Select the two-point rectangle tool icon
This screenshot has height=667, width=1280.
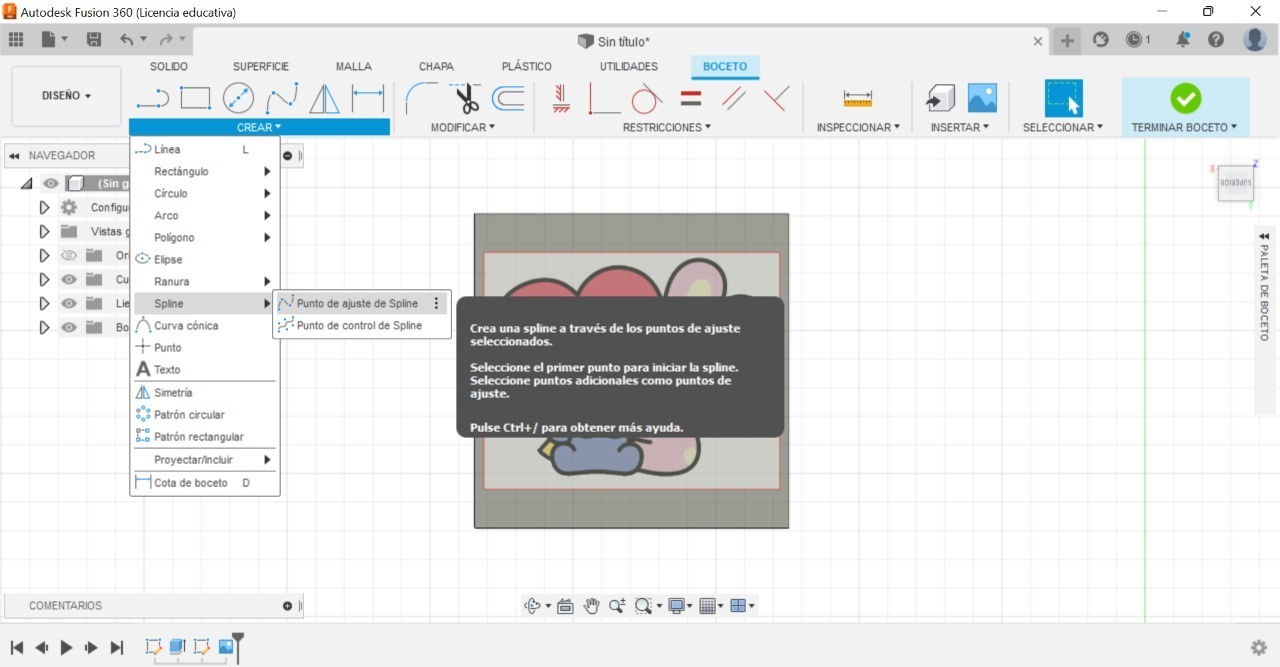click(x=195, y=98)
